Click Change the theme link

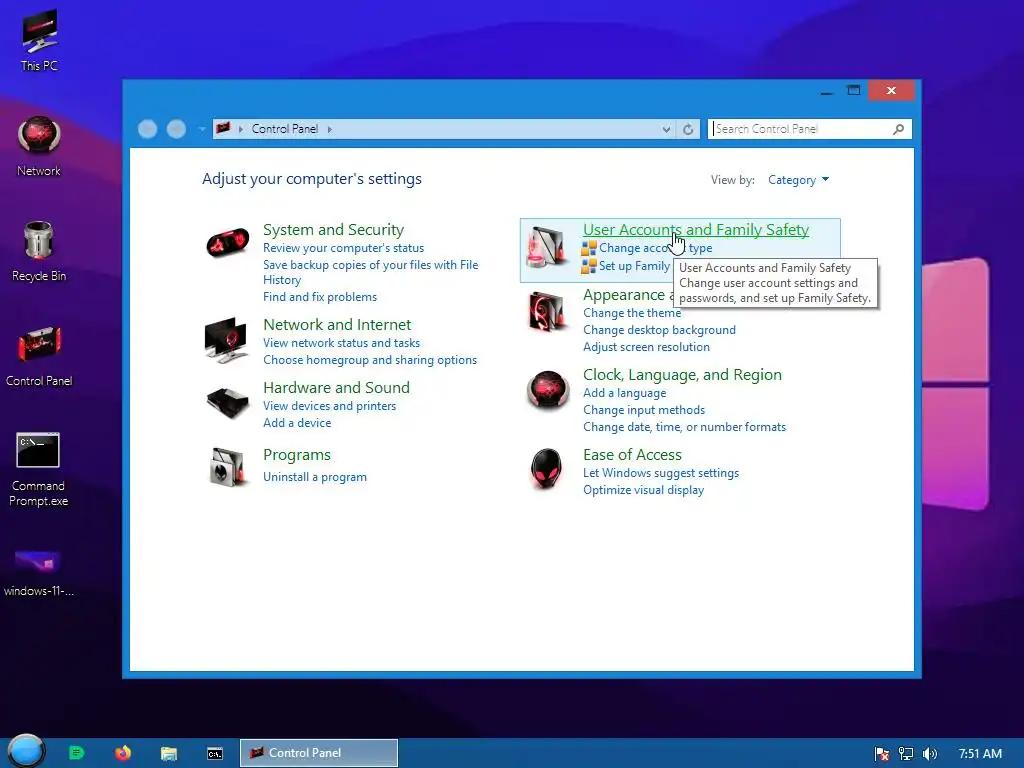632,313
